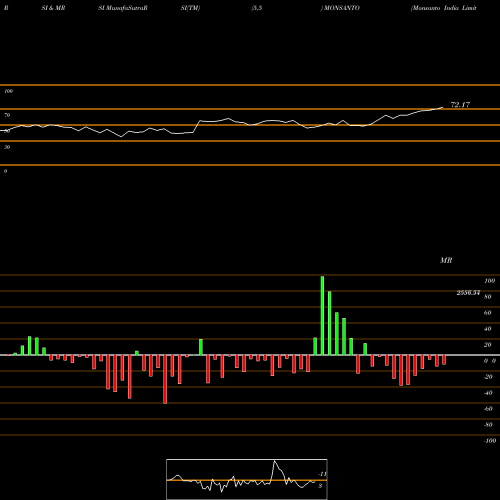Click the MR axis label -60
This screenshot has height=500, width=500.
click(488, 409)
